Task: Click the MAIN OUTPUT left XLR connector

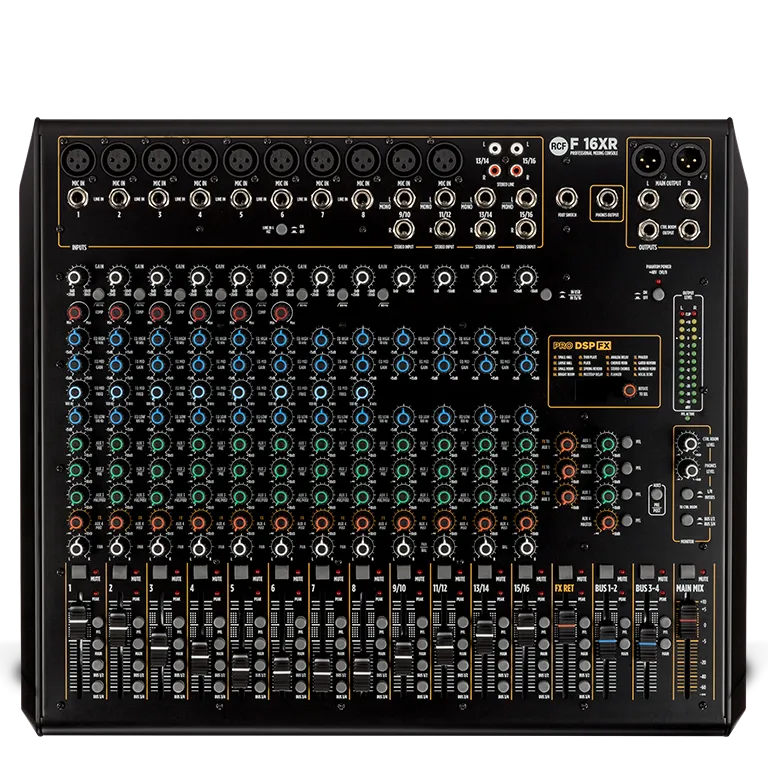Action: (x=648, y=160)
